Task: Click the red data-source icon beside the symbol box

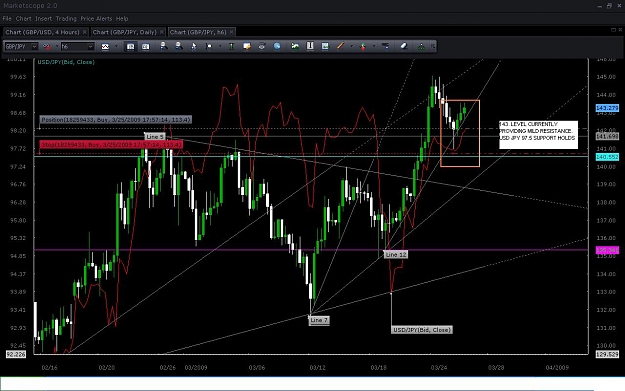Action: coord(47,47)
